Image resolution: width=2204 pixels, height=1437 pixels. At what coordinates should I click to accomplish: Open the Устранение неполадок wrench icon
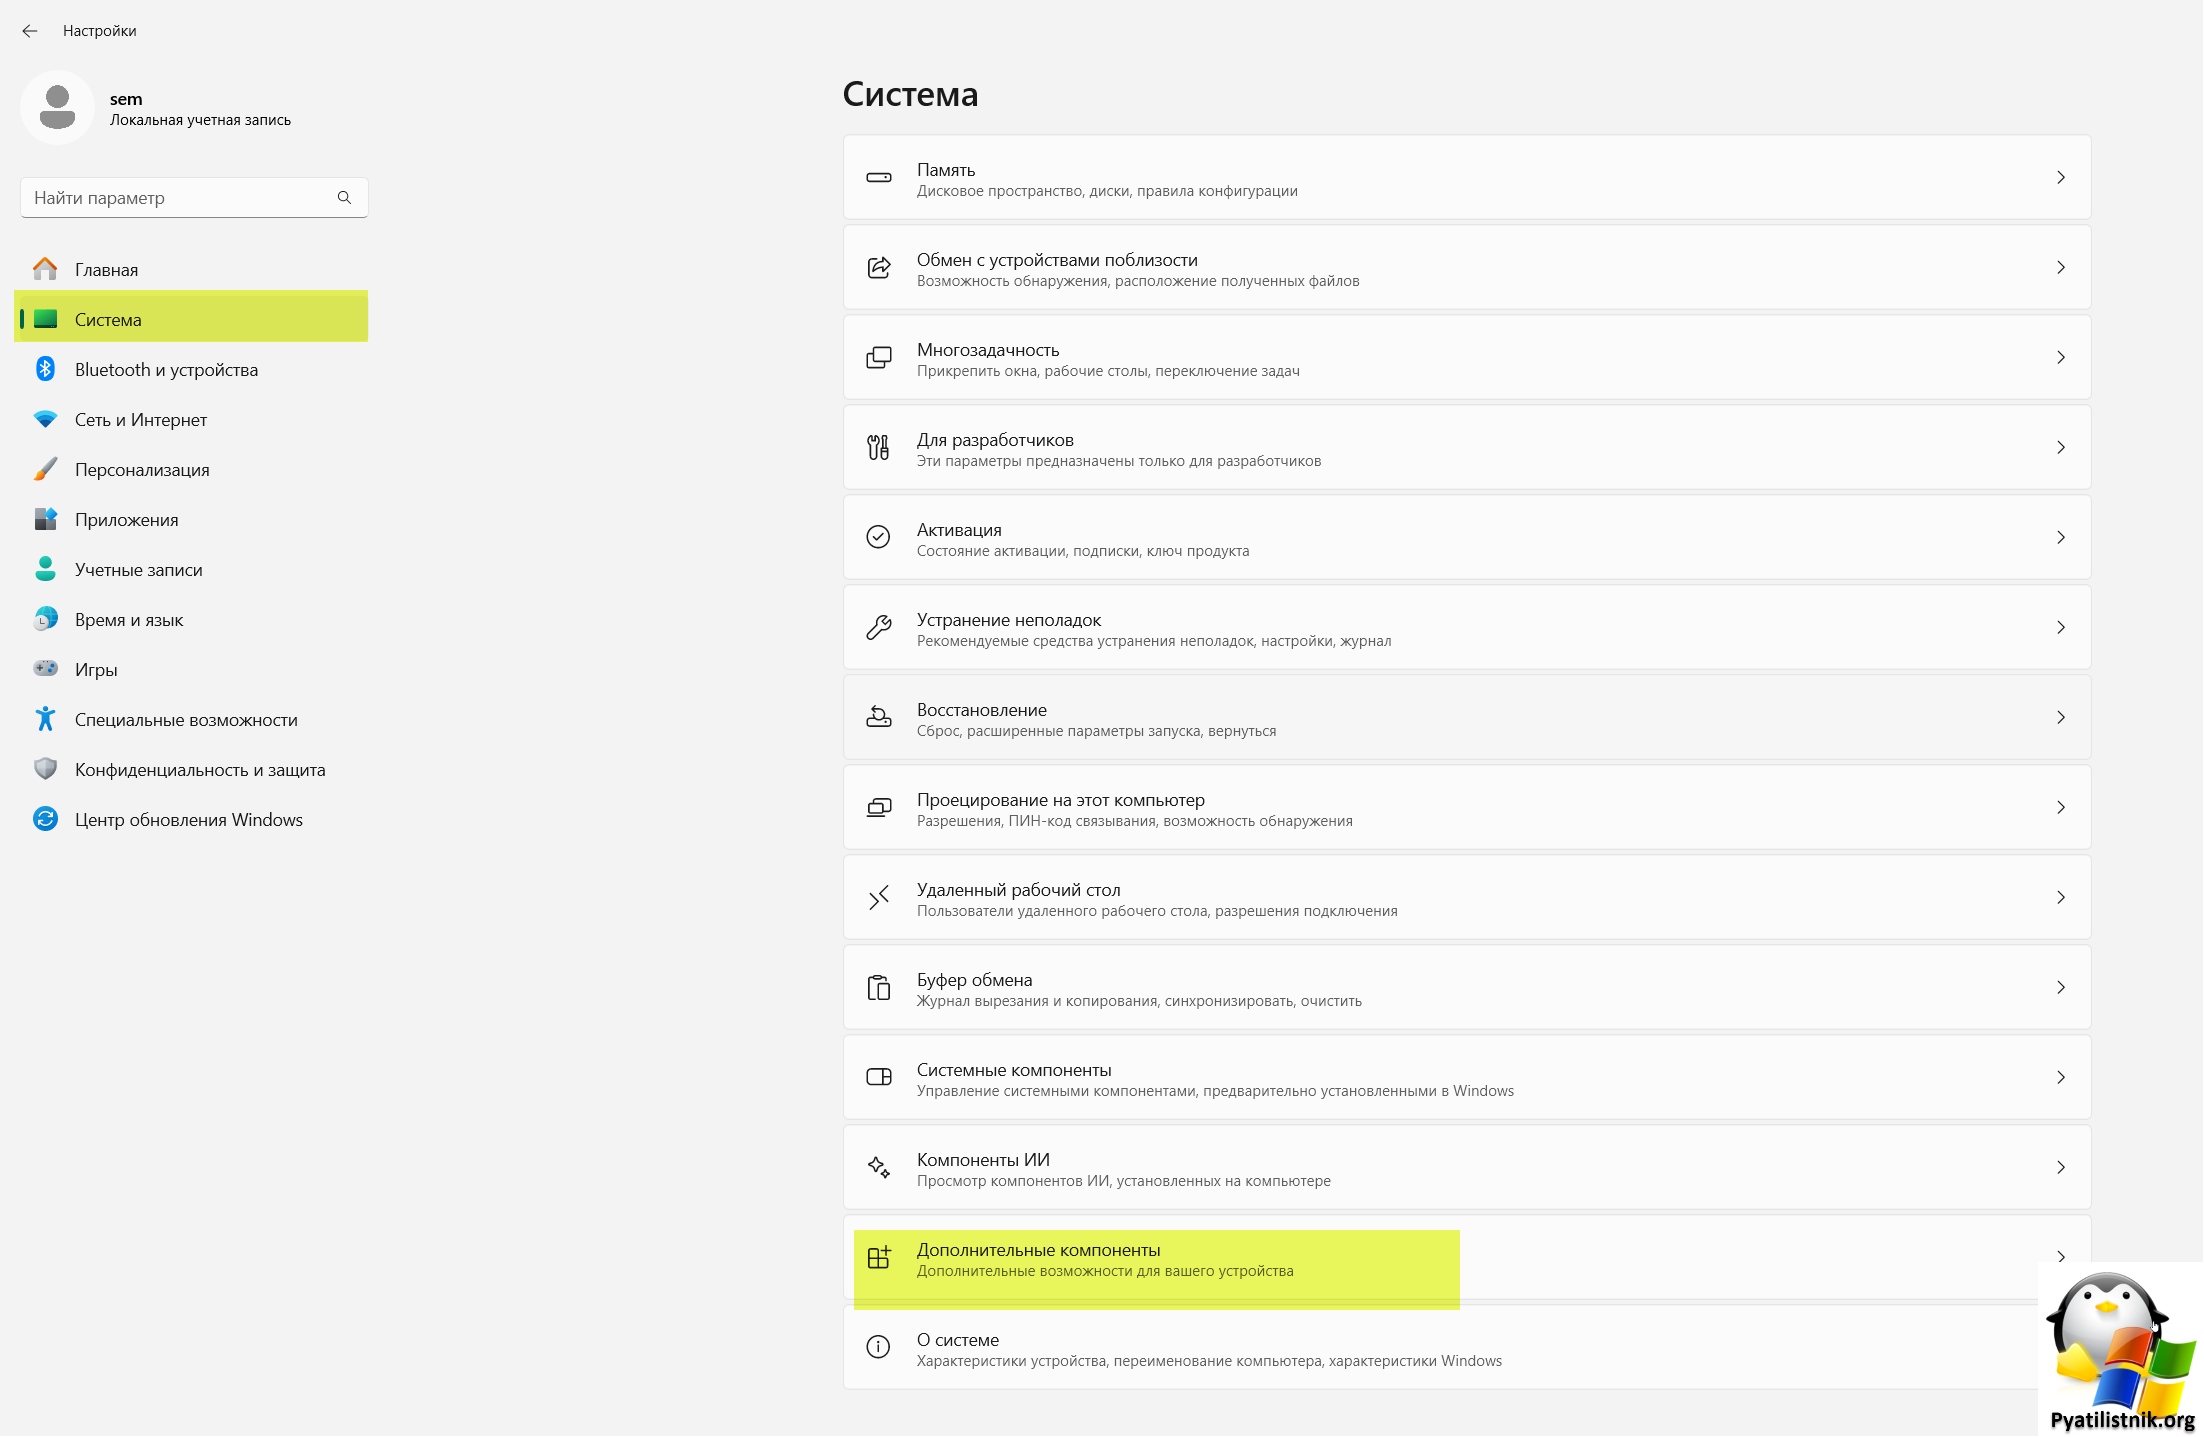coord(878,628)
